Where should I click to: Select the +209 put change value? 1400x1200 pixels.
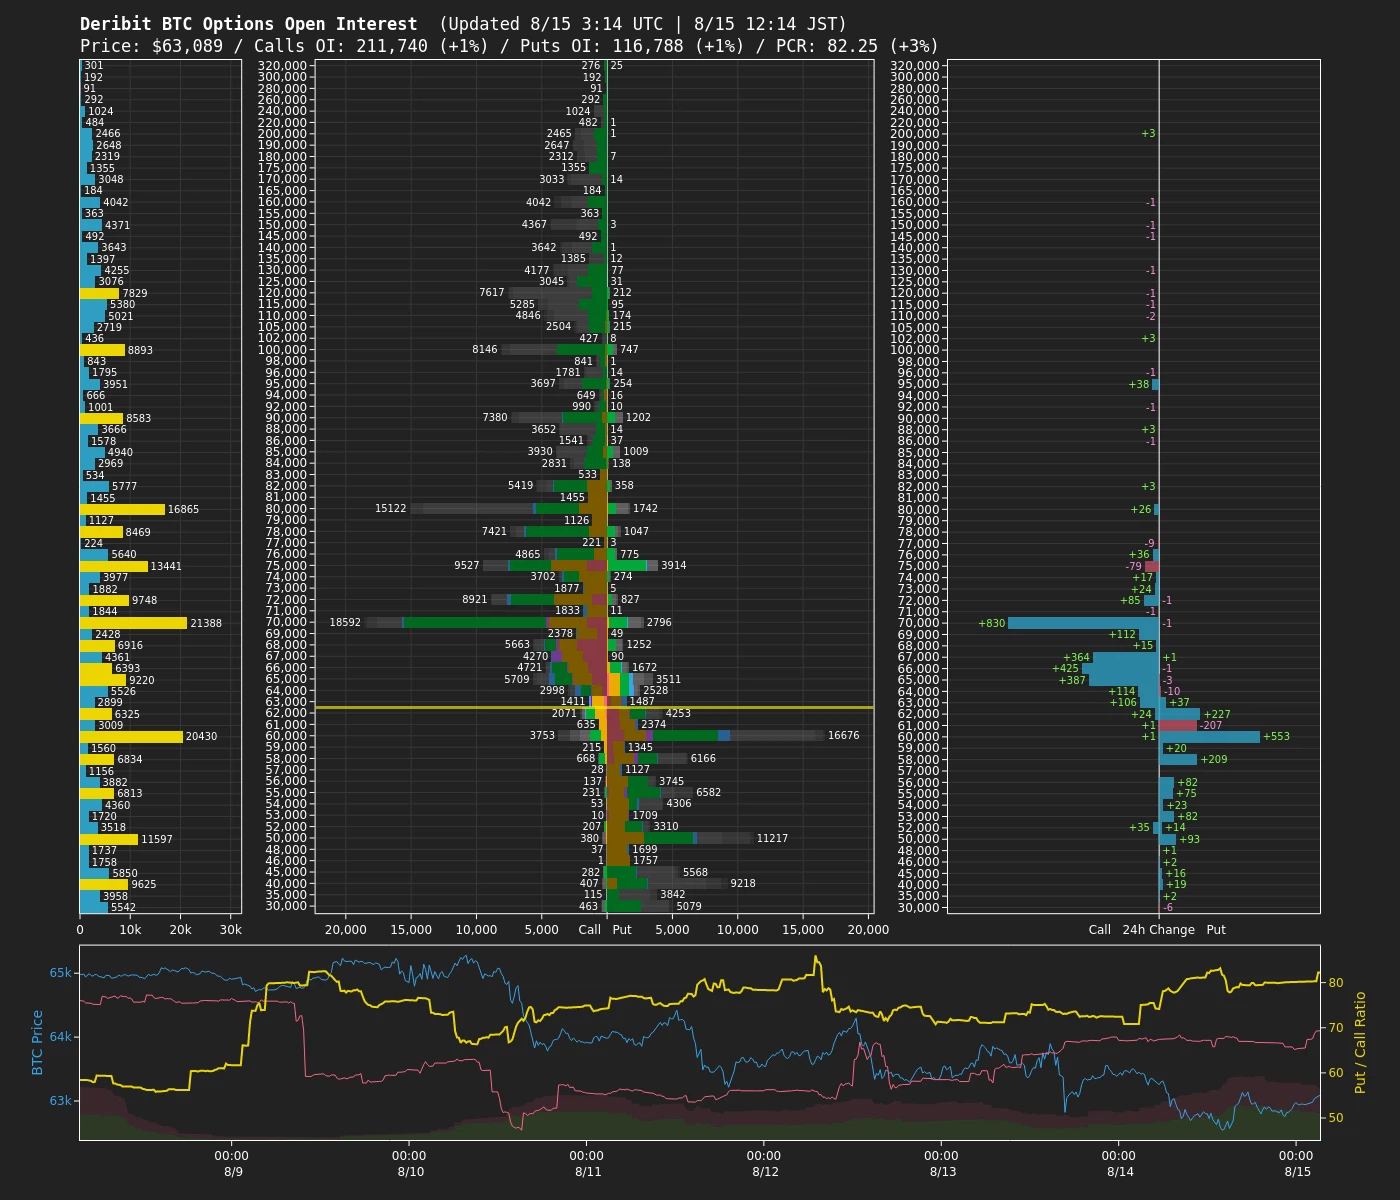(1213, 759)
